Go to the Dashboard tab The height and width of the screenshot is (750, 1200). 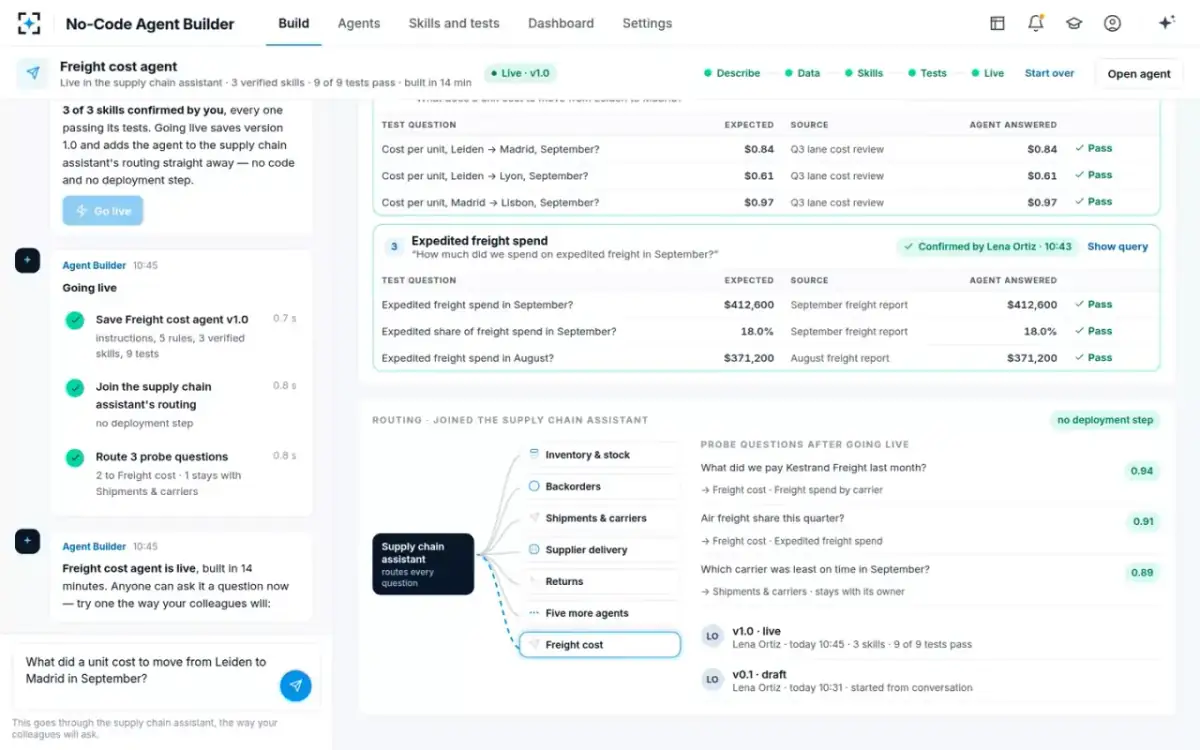561,23
